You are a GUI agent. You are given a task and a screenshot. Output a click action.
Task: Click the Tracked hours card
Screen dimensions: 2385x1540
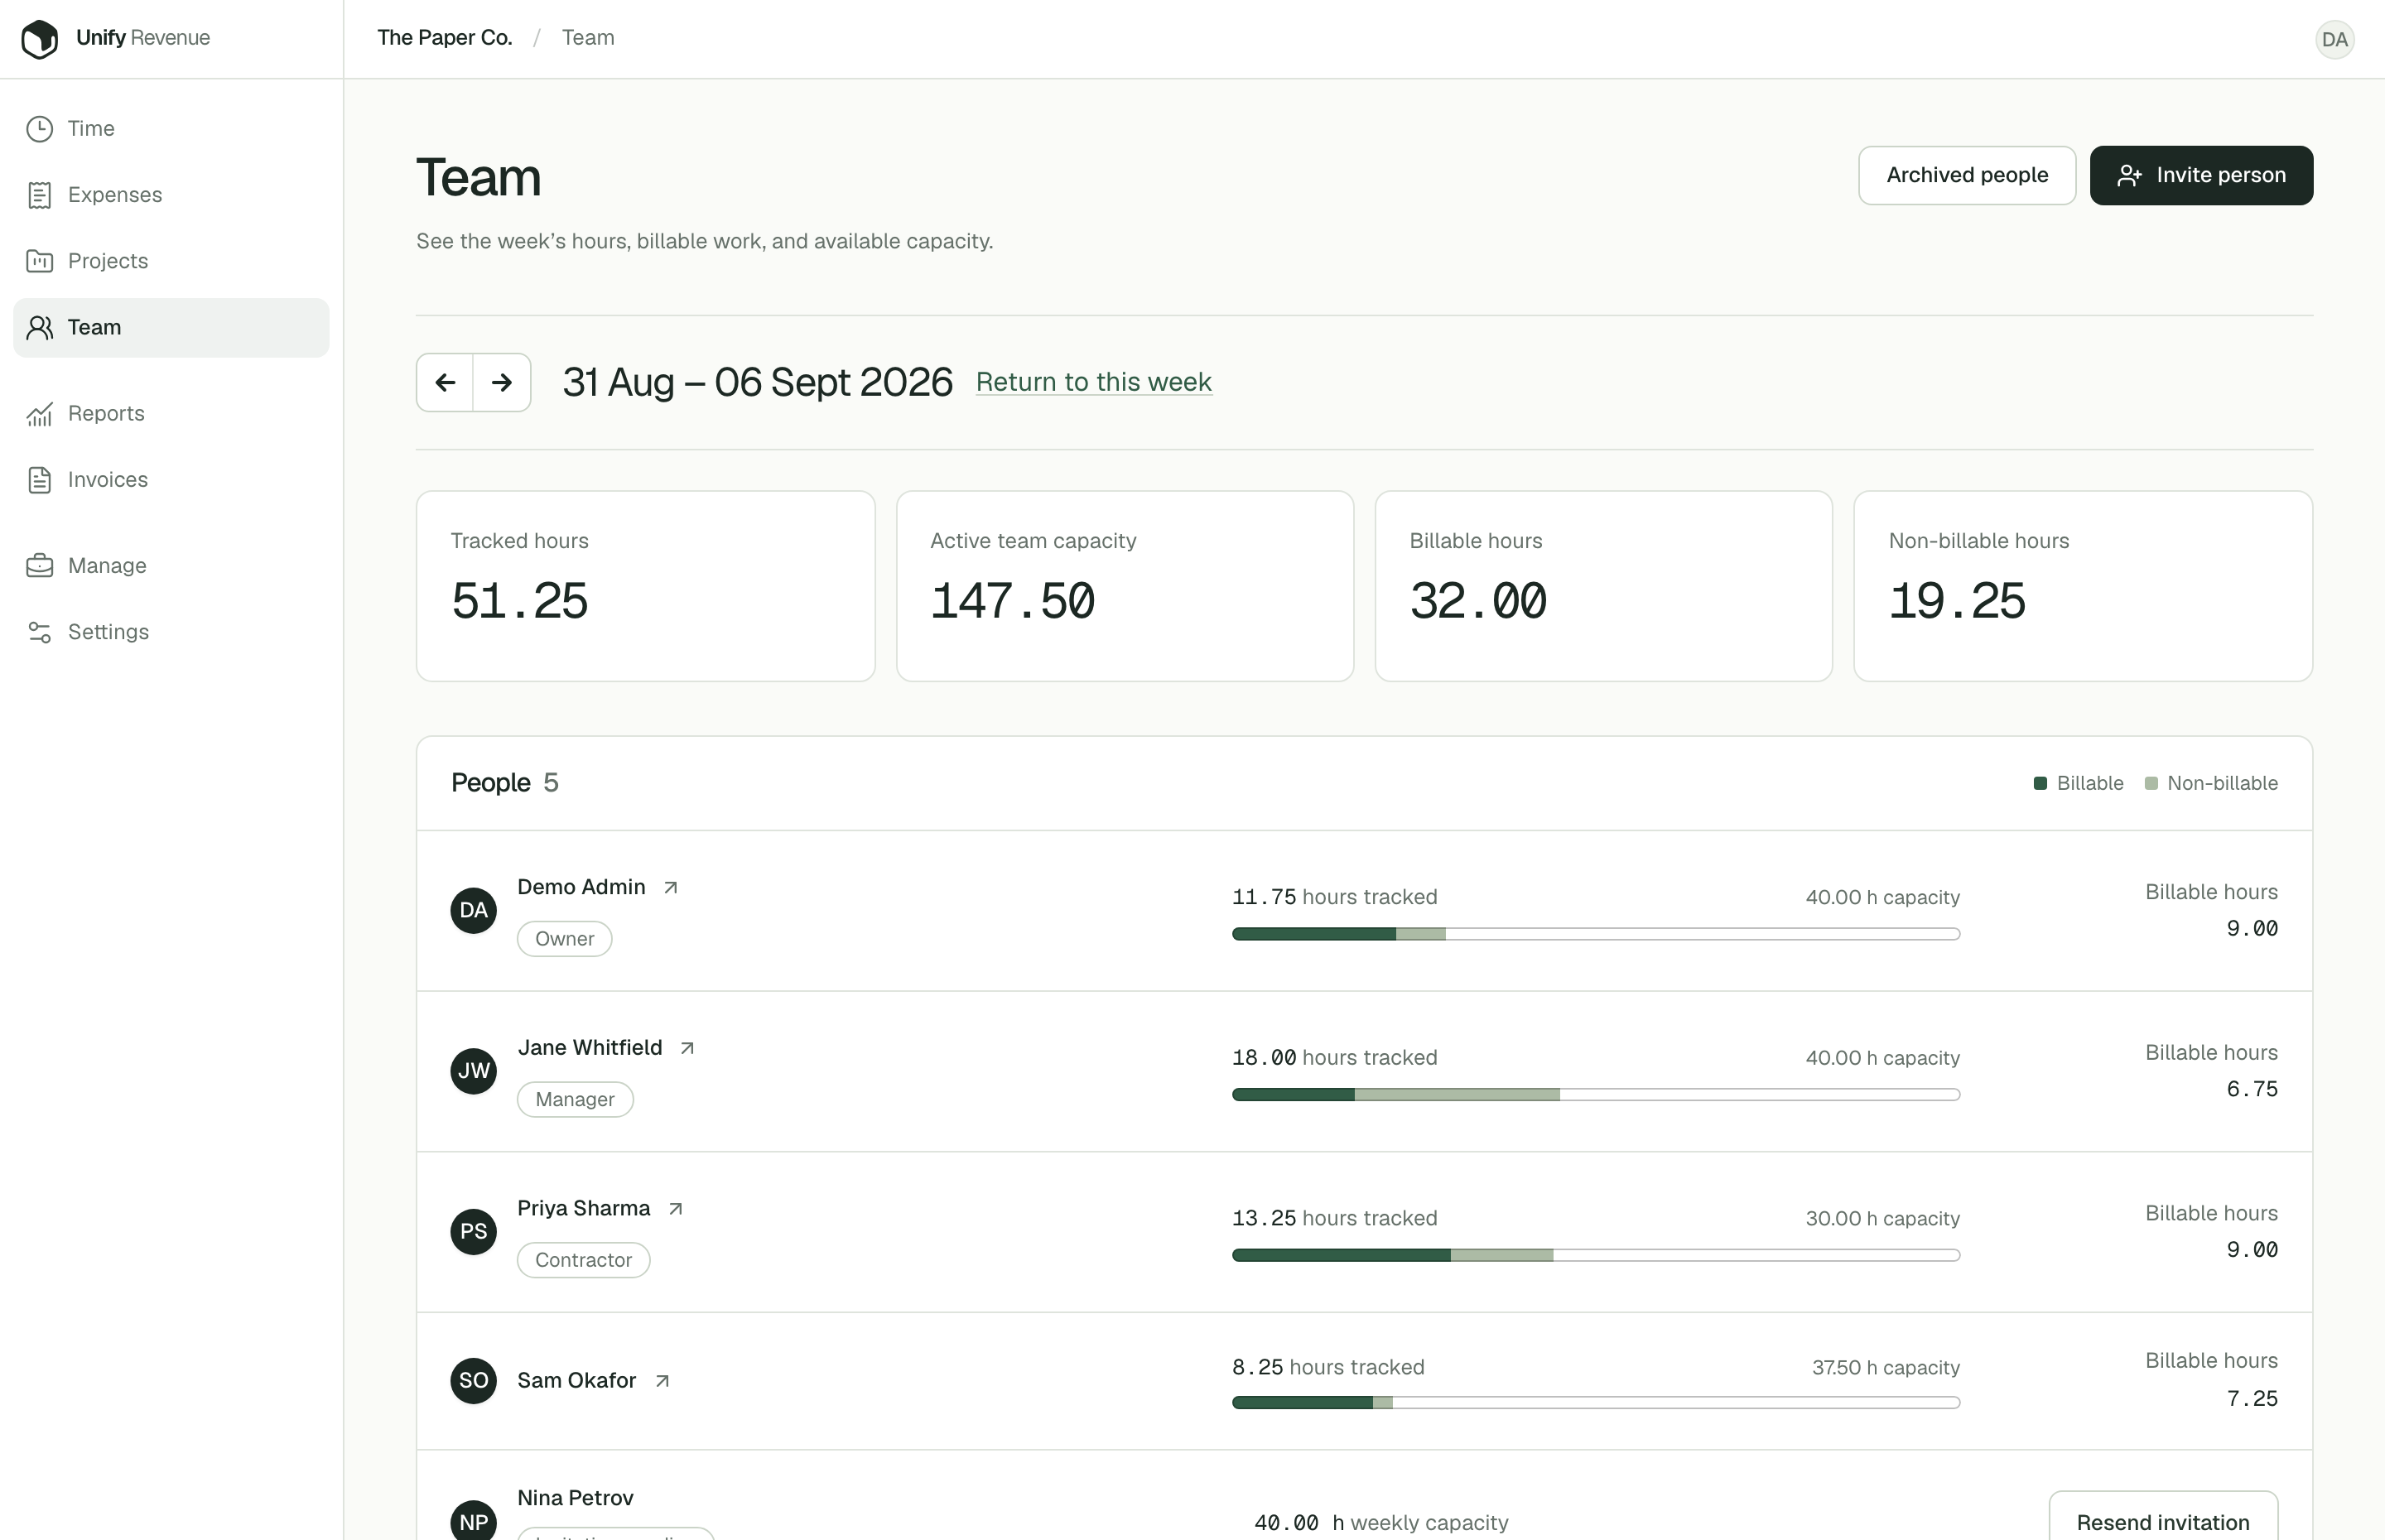645,586
